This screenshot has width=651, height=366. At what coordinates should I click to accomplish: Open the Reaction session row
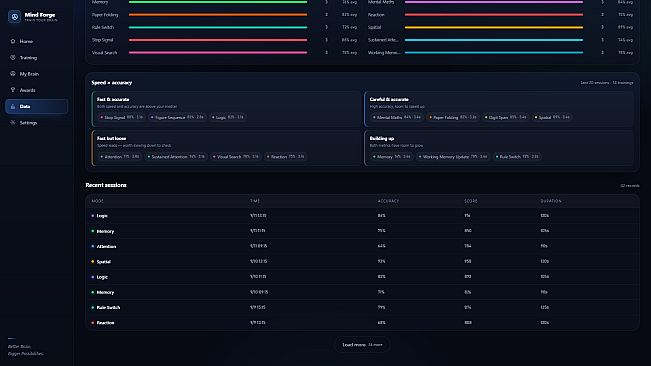pos(362,323)
